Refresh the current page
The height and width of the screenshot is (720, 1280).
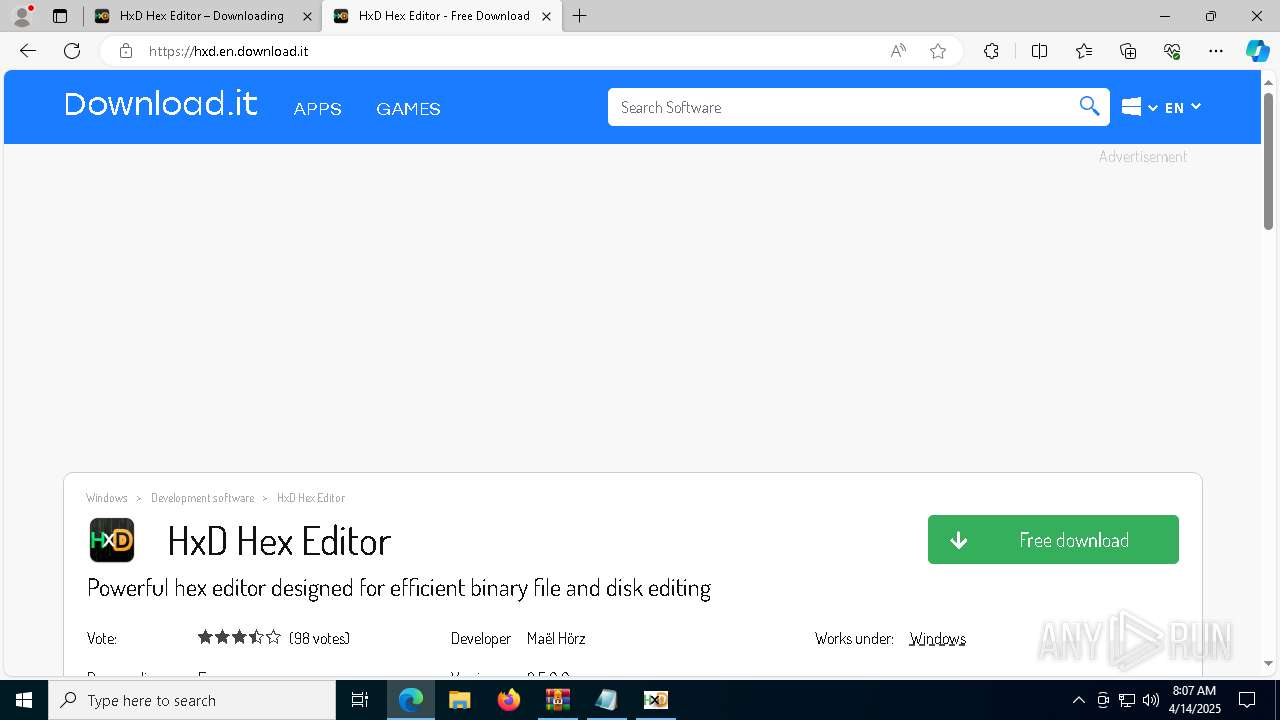72,51
